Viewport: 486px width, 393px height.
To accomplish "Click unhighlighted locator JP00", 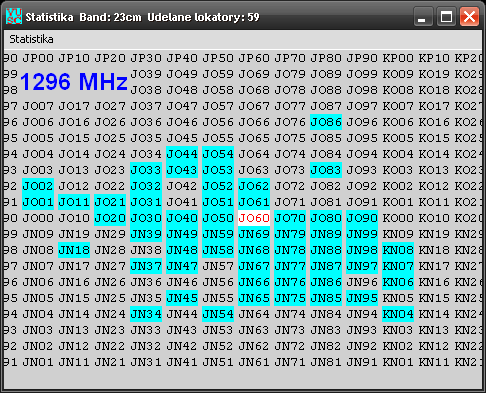I will [x=38, y=58].
